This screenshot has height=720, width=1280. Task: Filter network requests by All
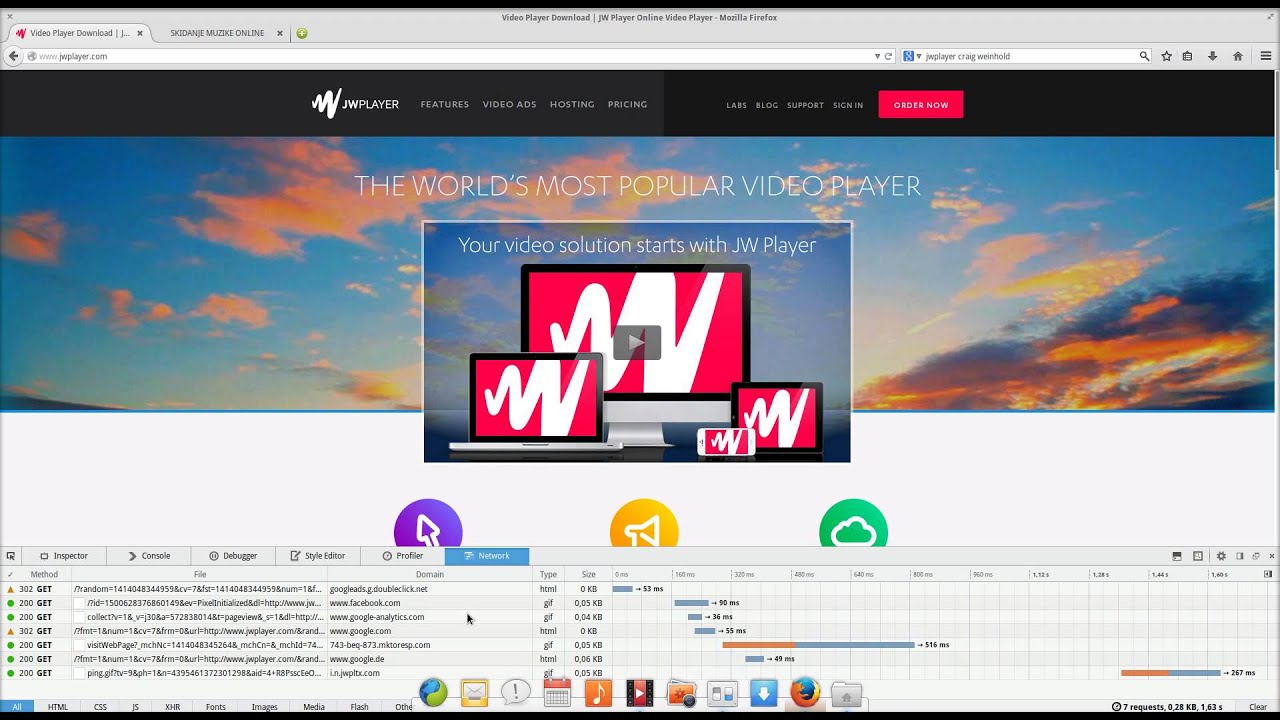(x=17, y=707)
